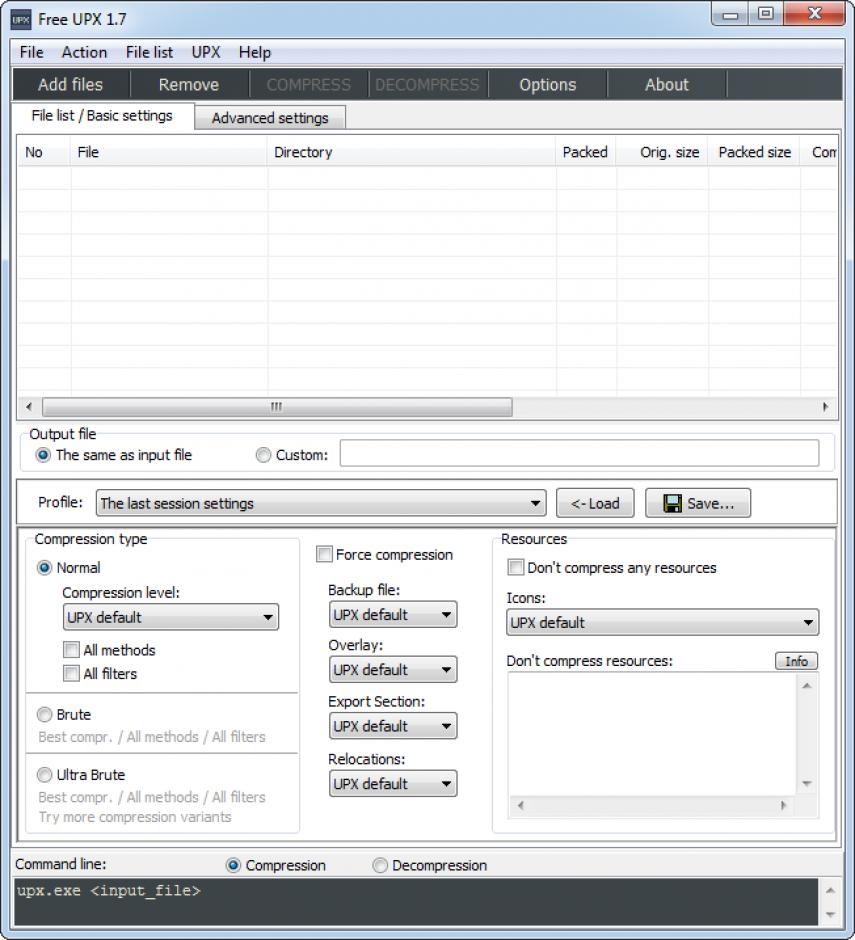Click the file list scroll left arrow
This screenshot has height=940, width=855.
(29, 407)
